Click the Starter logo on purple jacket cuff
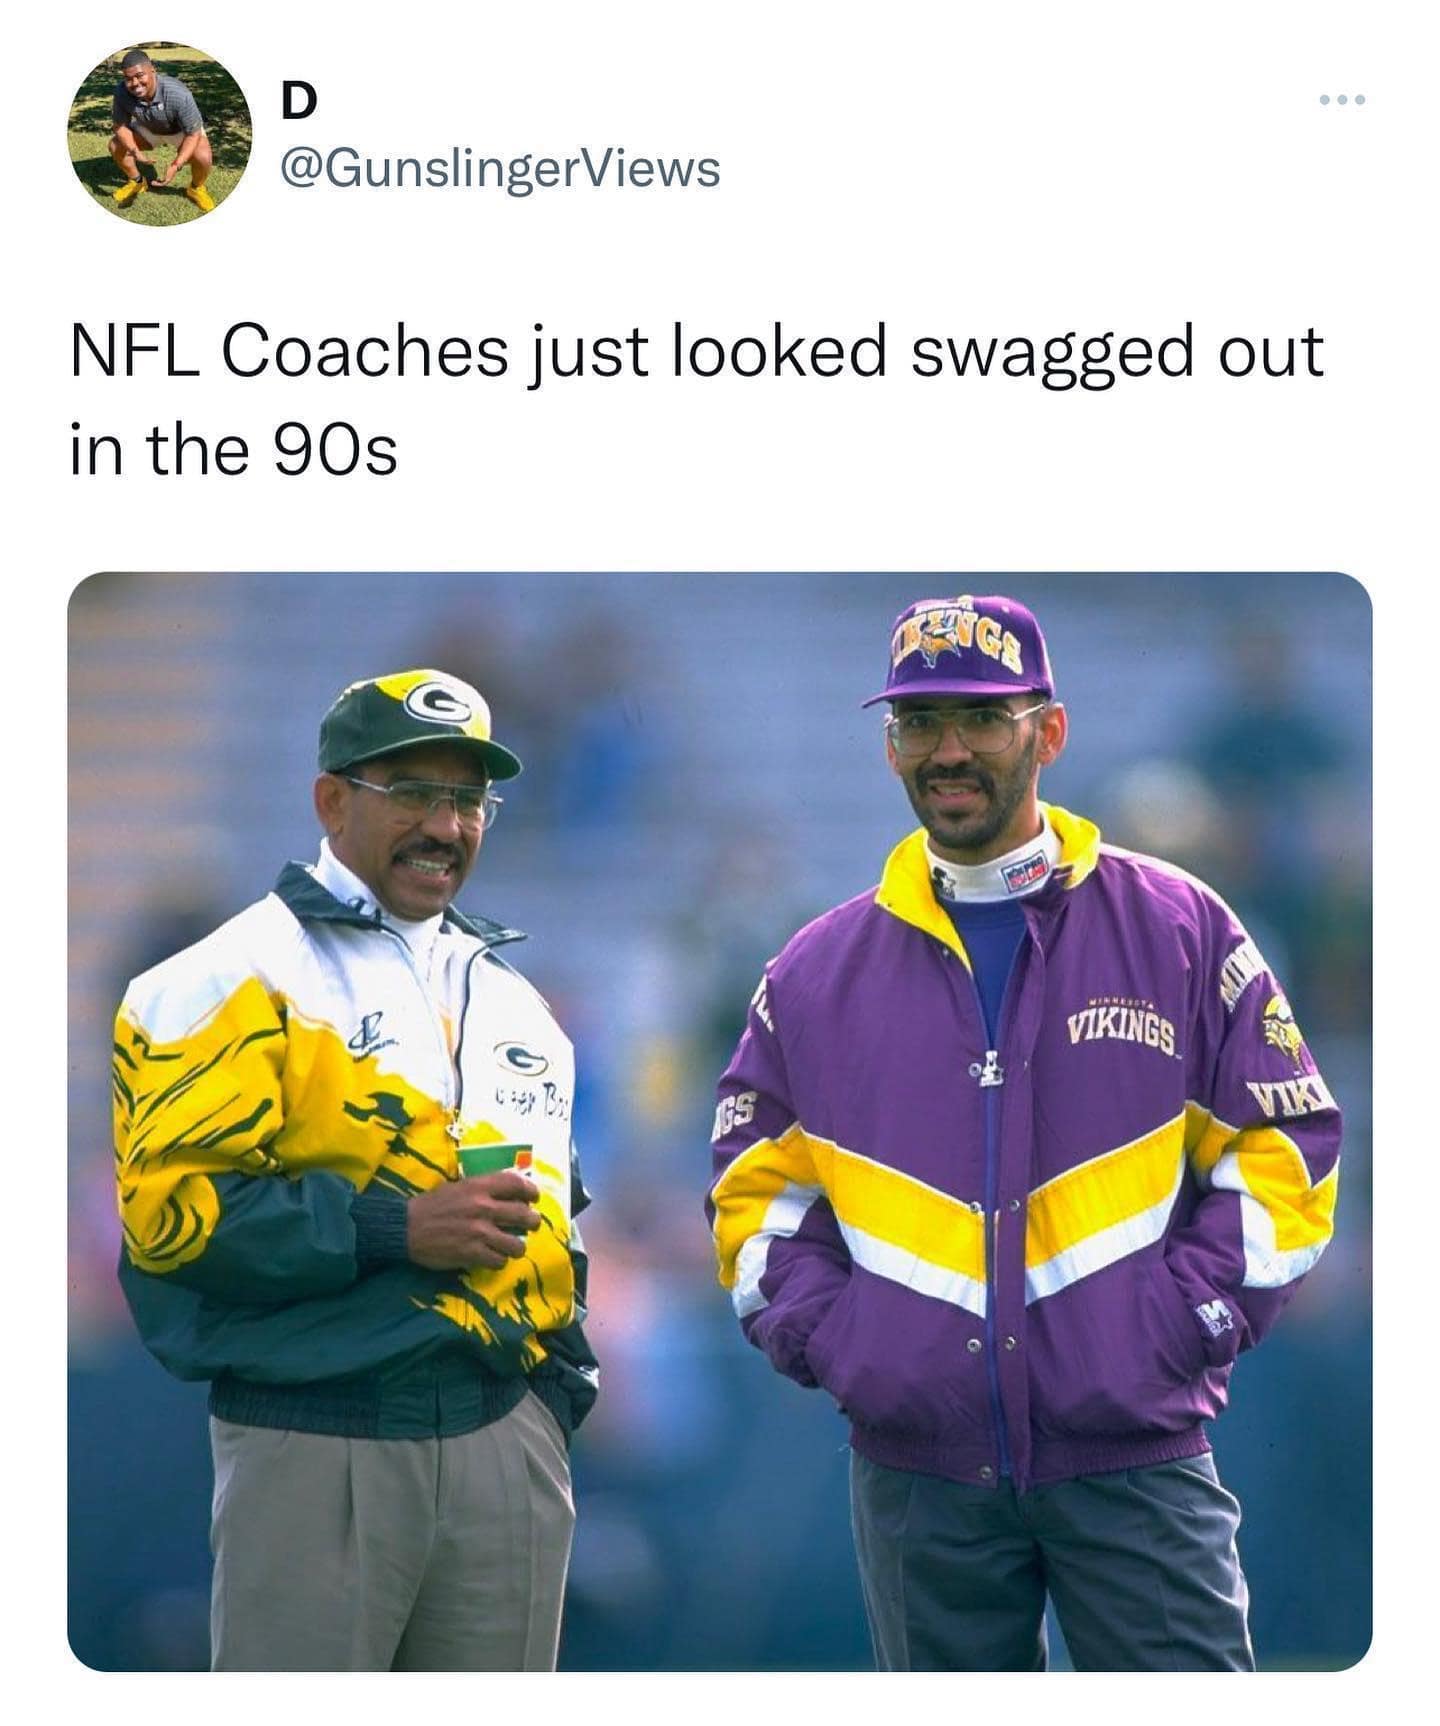1440x1726 pixels. [x=1216, y=1320]
